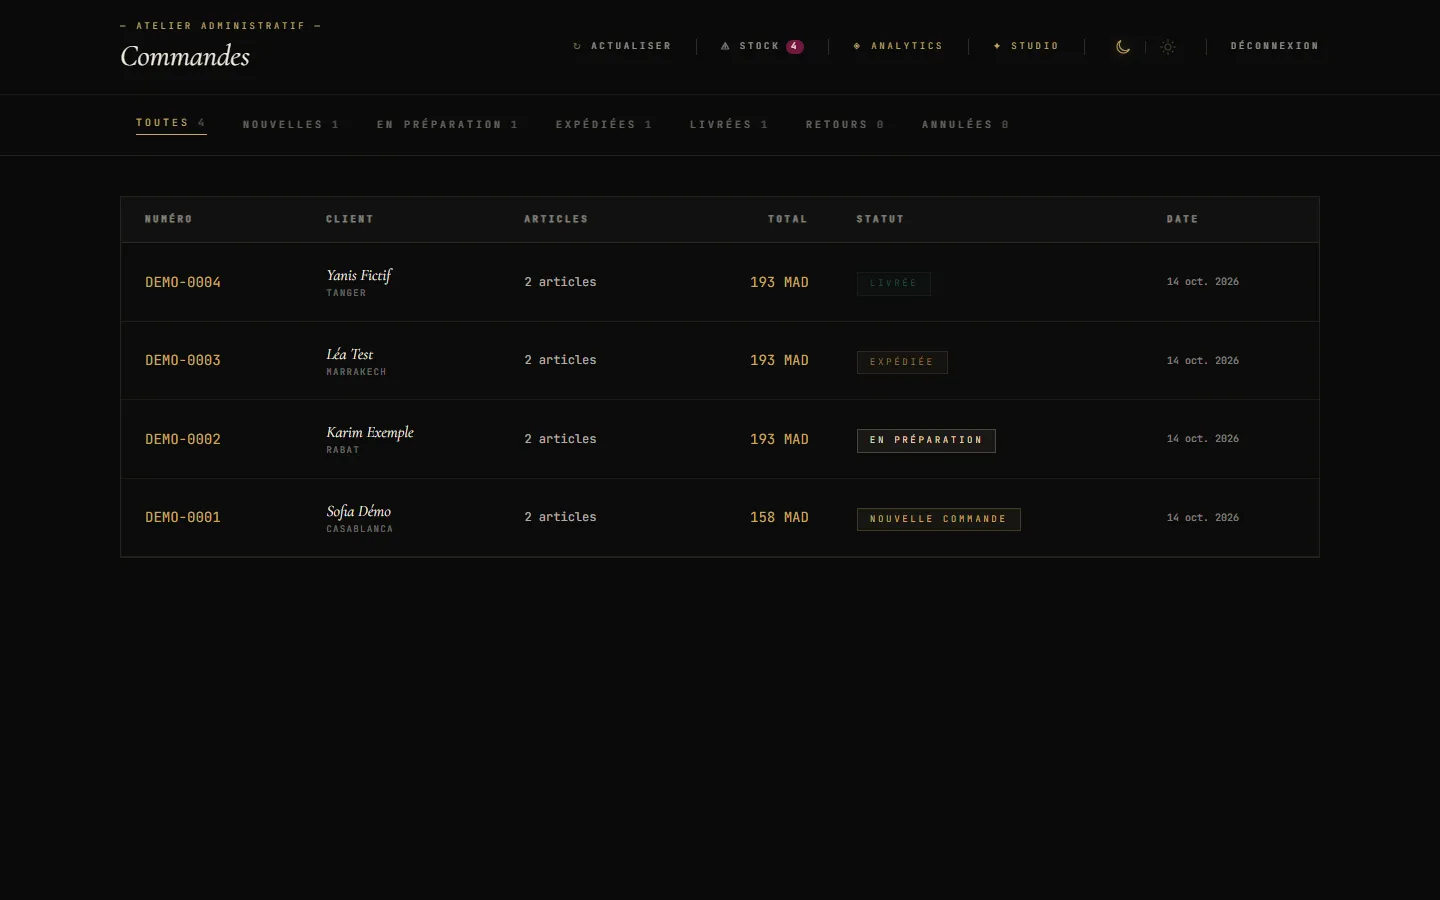Click the Stock warning triangle icon
Image resolution: width=1440 pixels, height=900 pixels.
725,46
